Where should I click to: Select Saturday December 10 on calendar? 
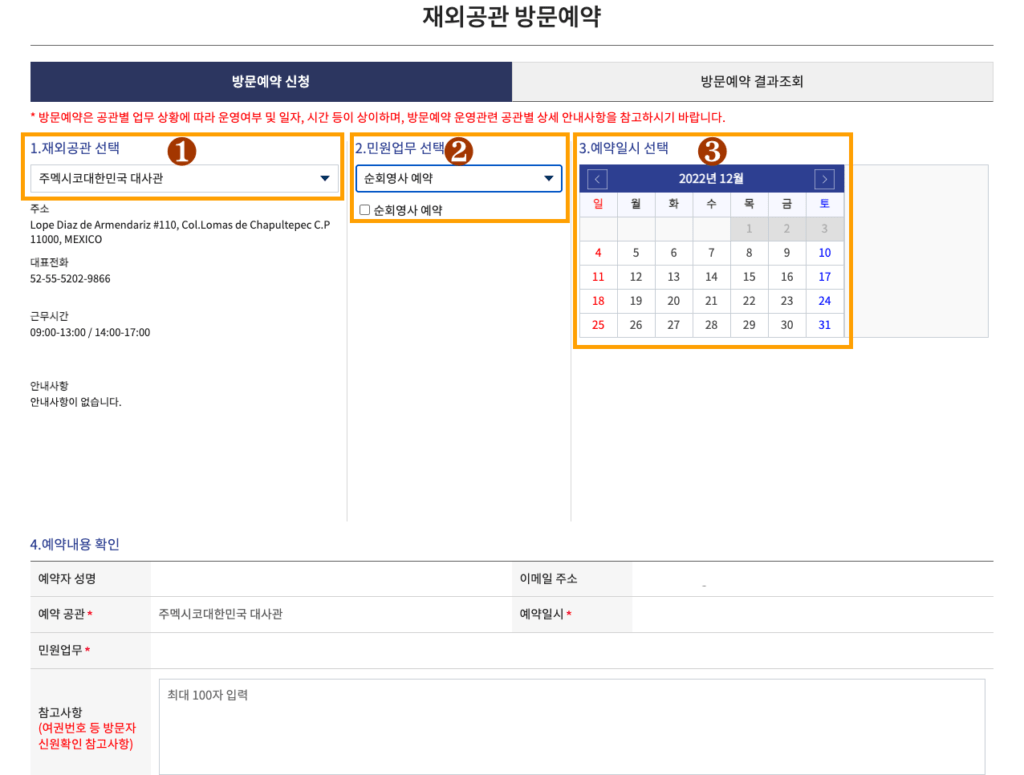point(825,253)
